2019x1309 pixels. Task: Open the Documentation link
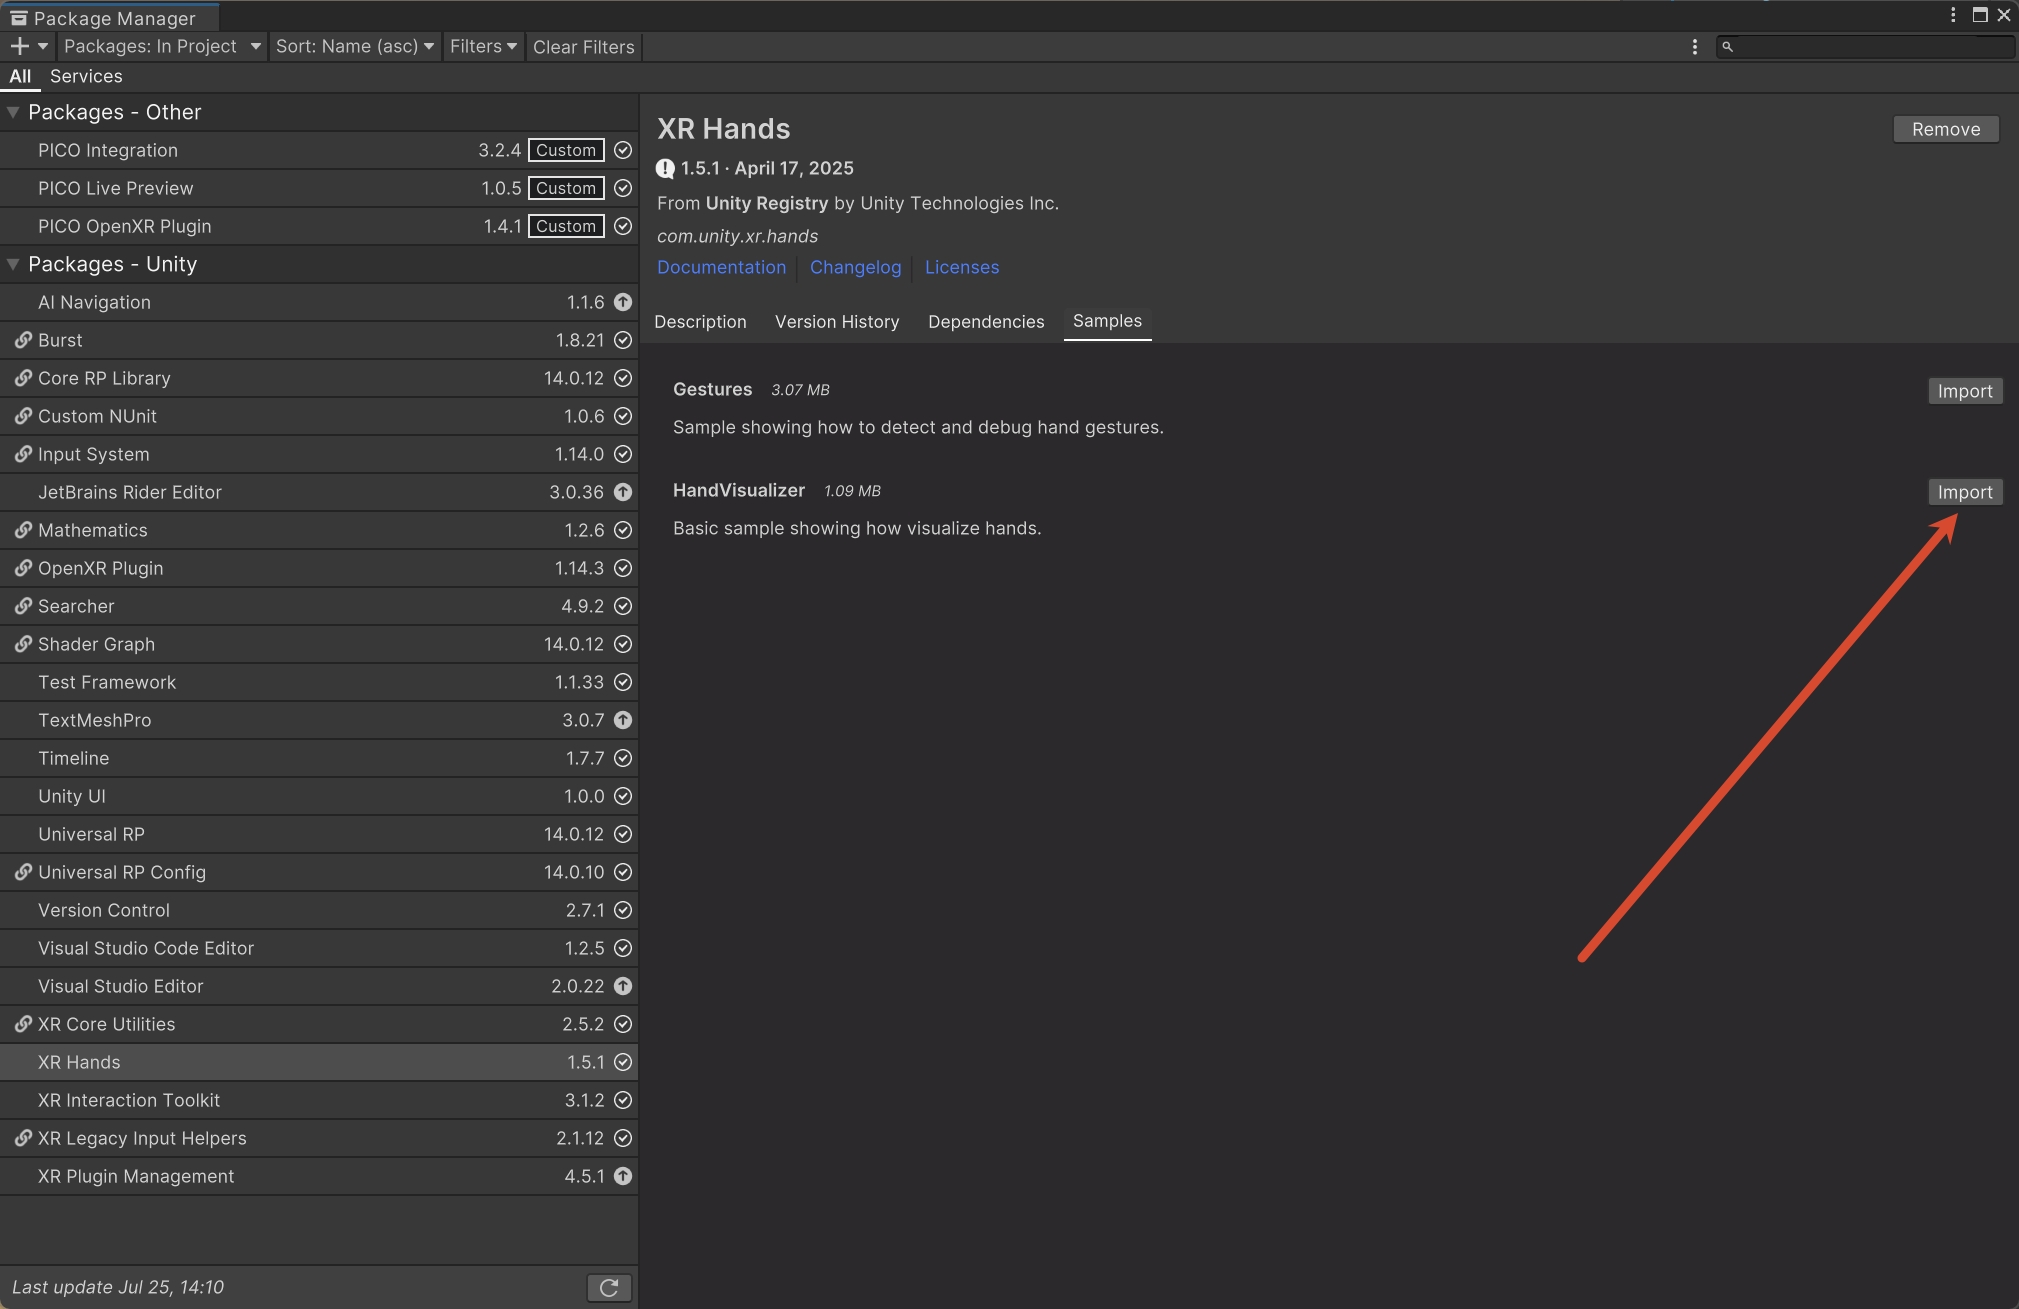pos(721,267)
